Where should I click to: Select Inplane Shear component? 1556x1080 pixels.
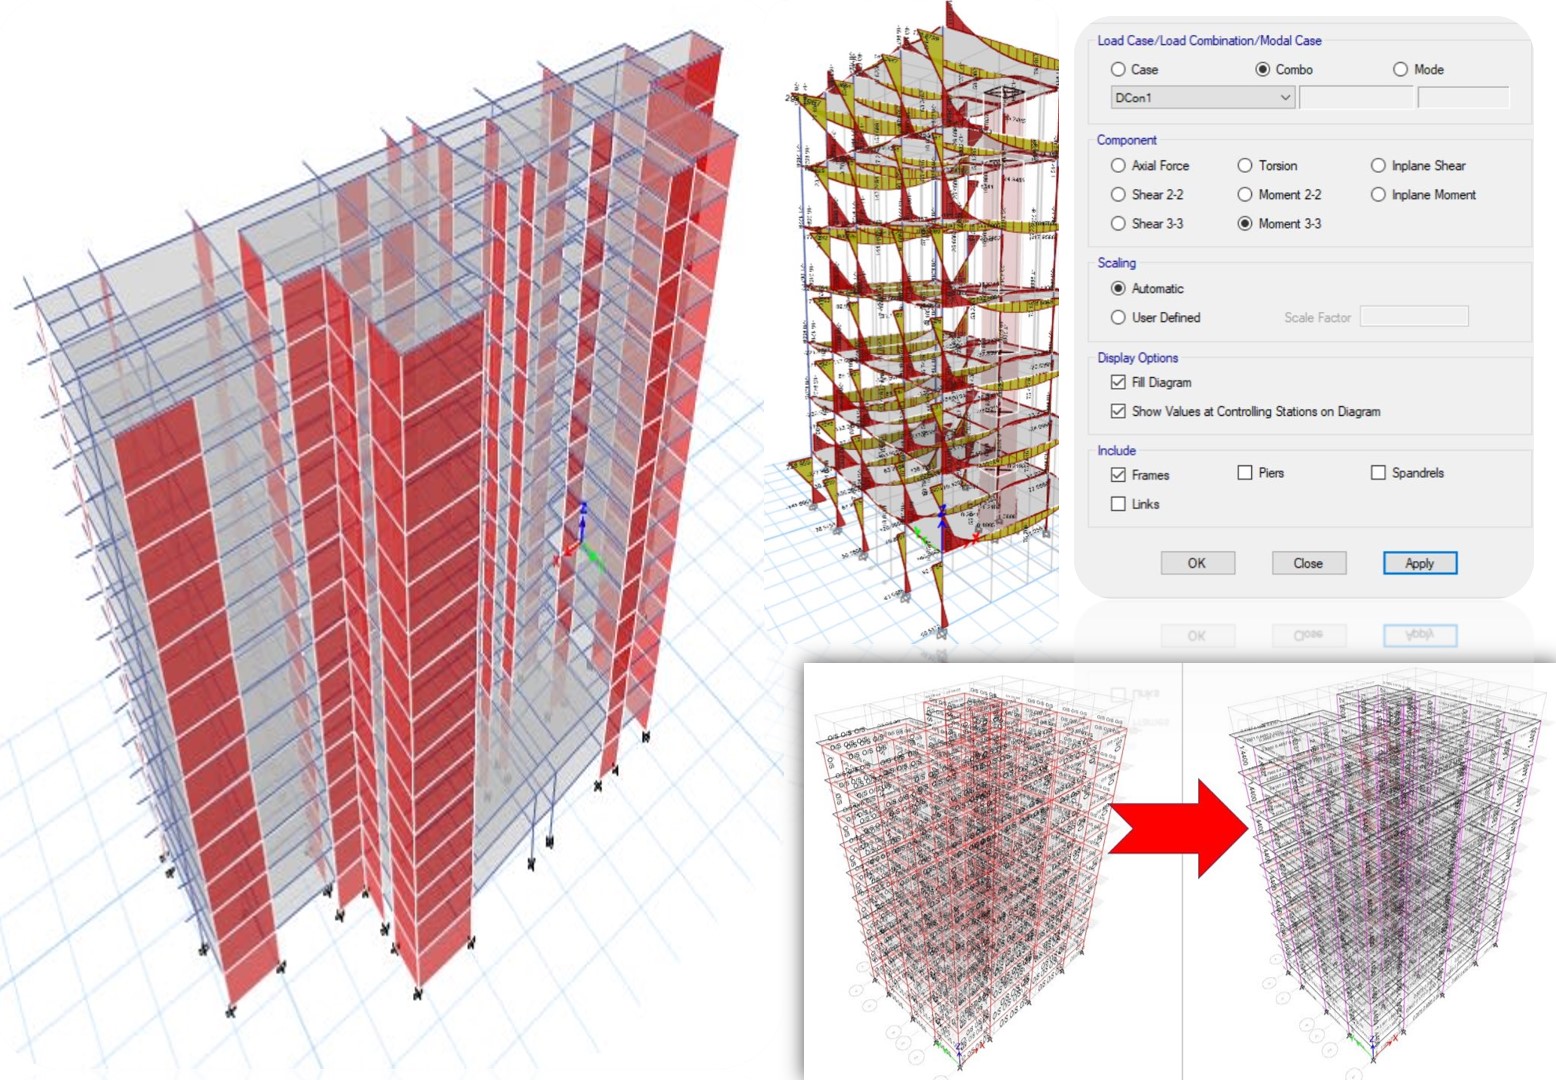coord(1378,165)
